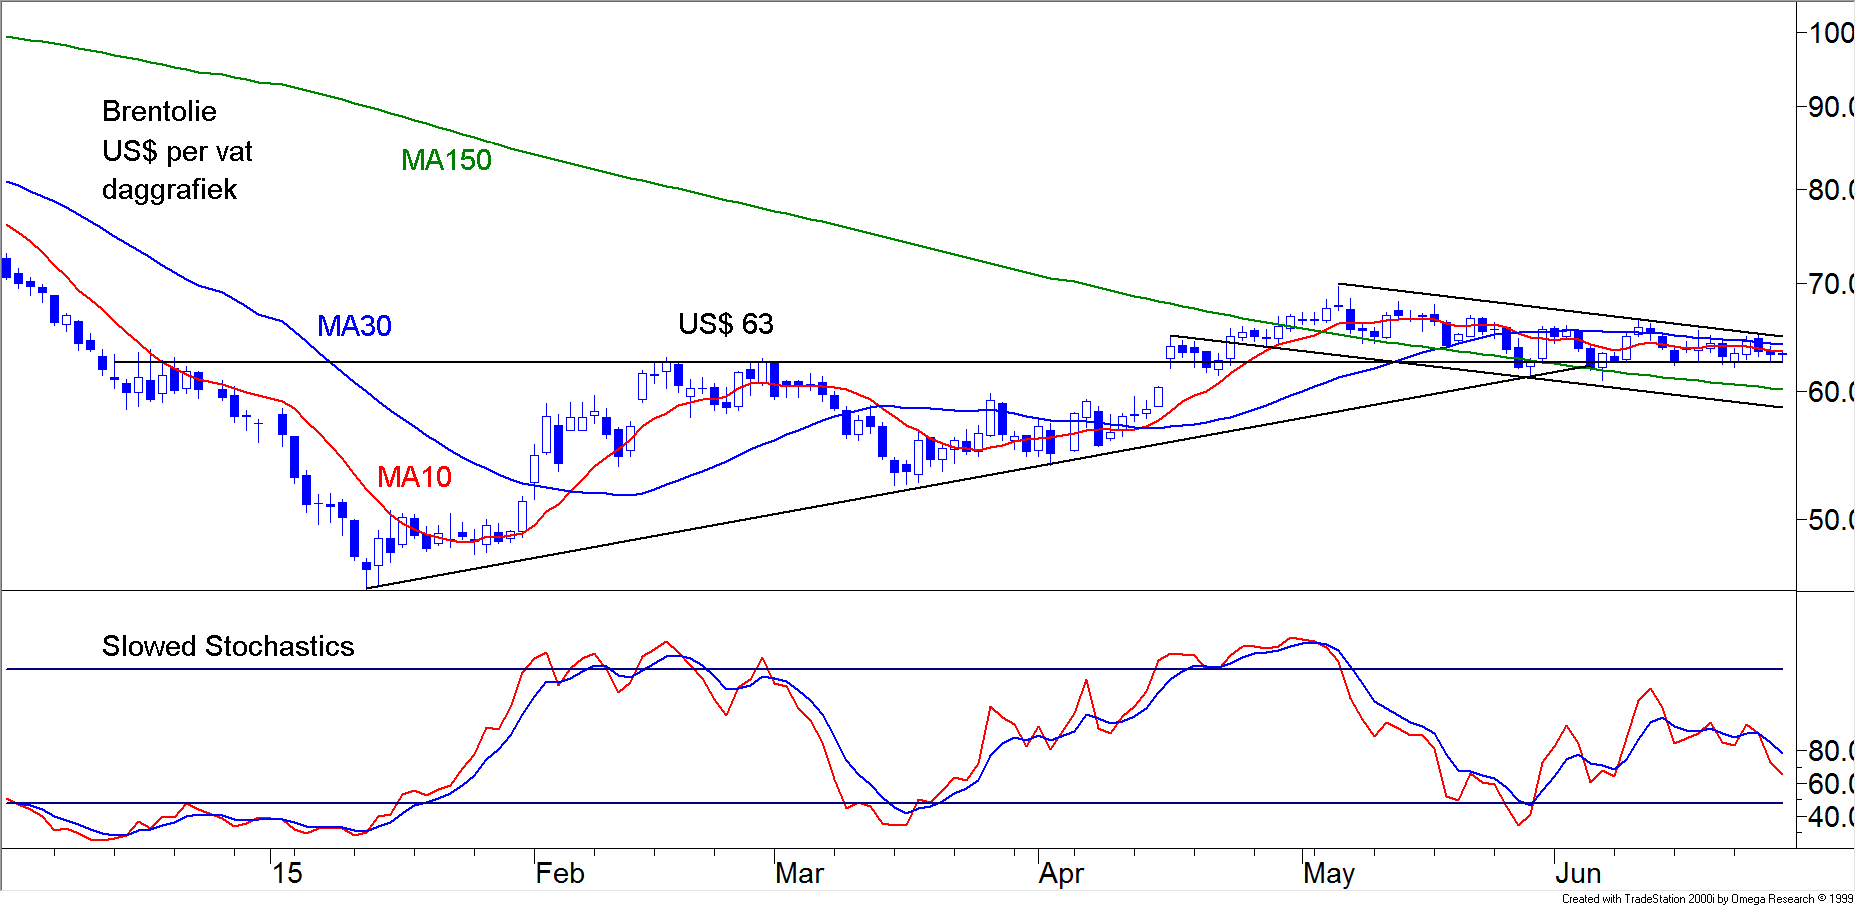Select the US$ 63 resistance label
This screenshot has width=1856, height=905.
[x=725, y=324]
